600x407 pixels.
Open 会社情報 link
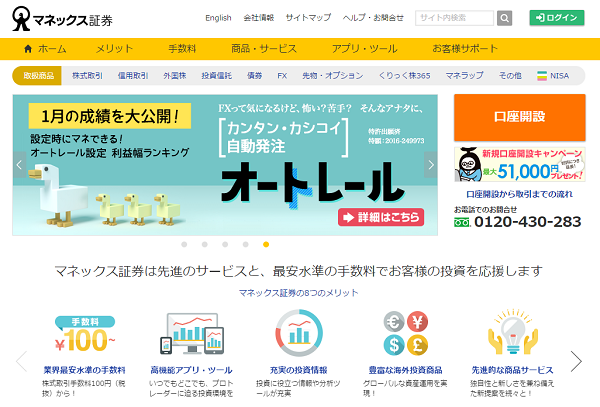[259, 18]
